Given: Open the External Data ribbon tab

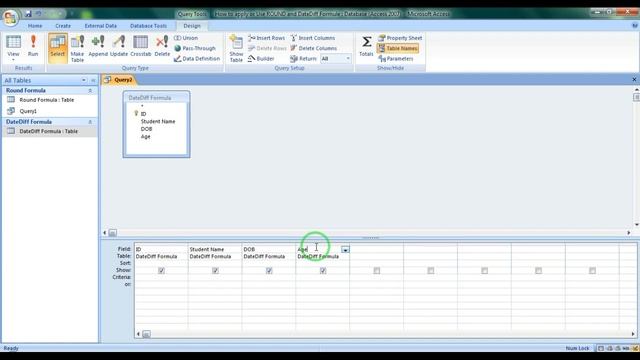Looking at the screenshot, I should point(100,26).
